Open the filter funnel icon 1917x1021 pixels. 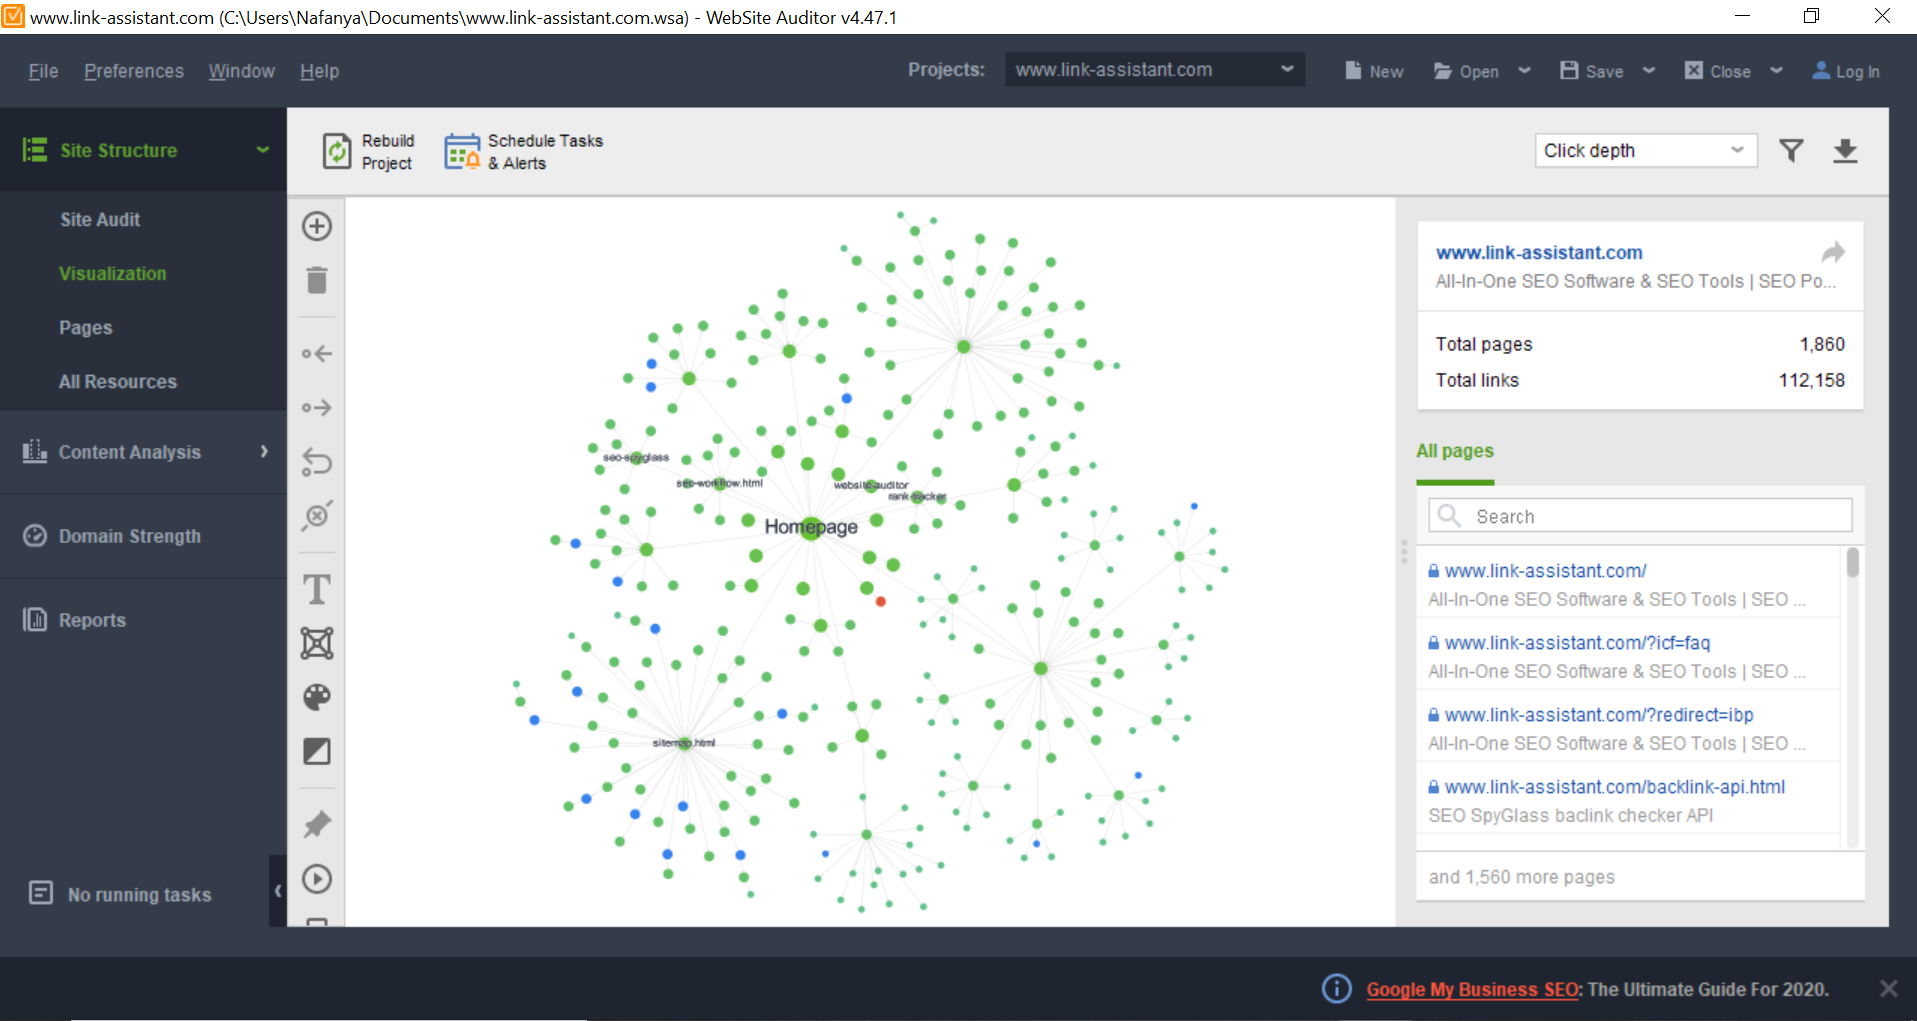1791,151
